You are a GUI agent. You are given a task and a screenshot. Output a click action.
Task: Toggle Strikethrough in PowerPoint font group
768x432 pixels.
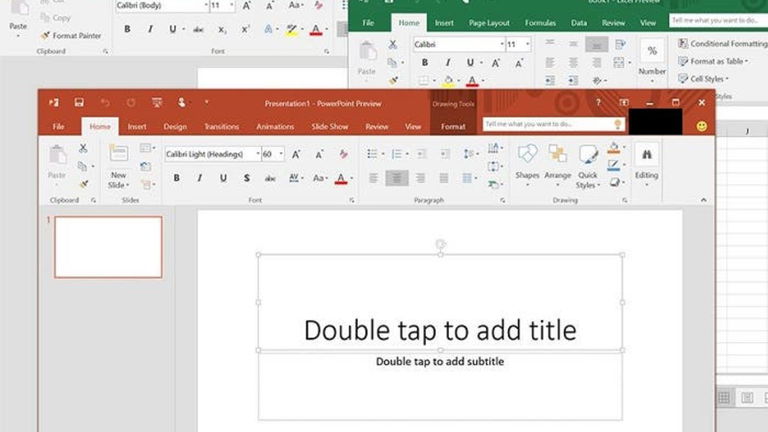270,178
